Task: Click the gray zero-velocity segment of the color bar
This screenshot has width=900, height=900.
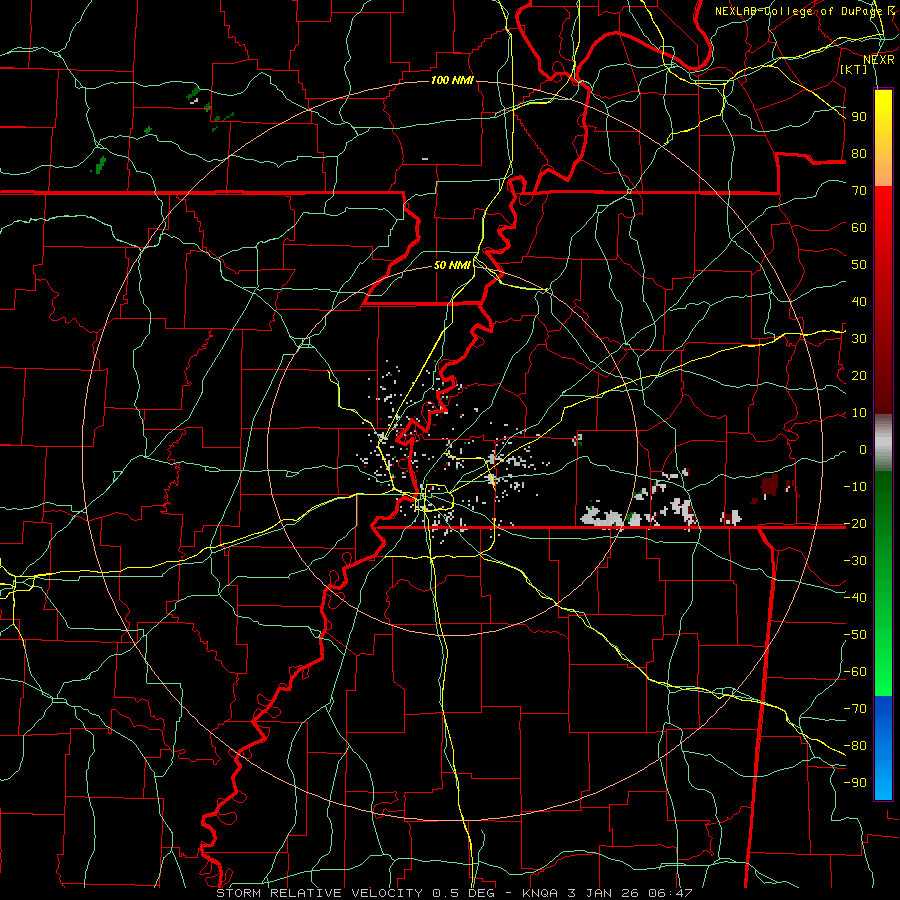Action: pyautogui.click(x=883, y=443)
